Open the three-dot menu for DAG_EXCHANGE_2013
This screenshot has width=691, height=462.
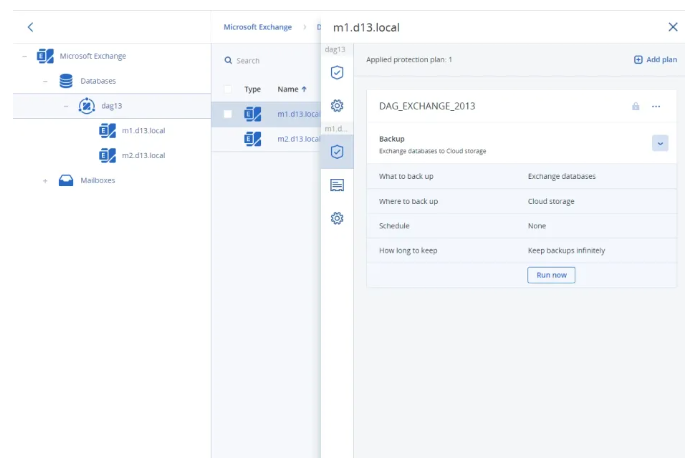pyautogui.click(x=656, y=106)
